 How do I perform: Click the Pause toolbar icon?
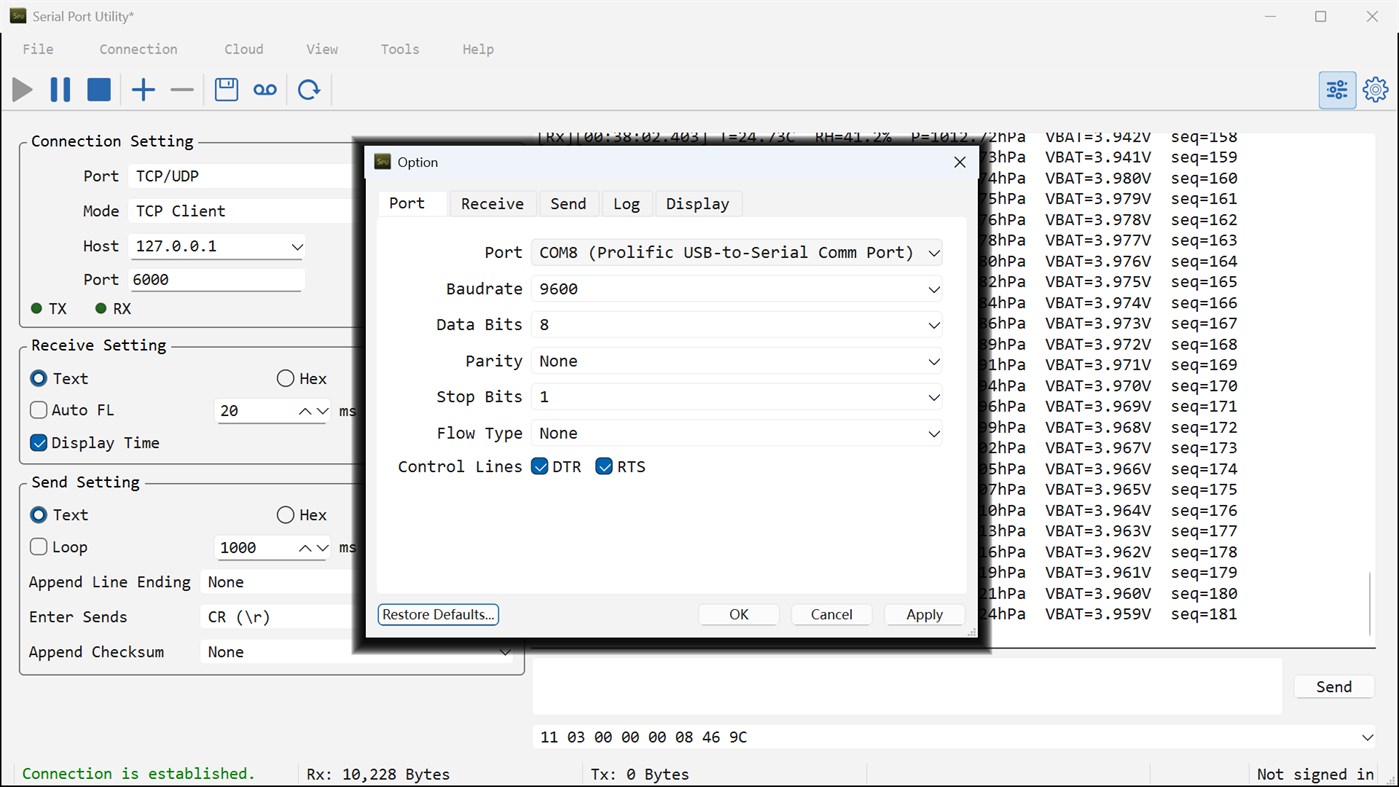tap(60, 90)
